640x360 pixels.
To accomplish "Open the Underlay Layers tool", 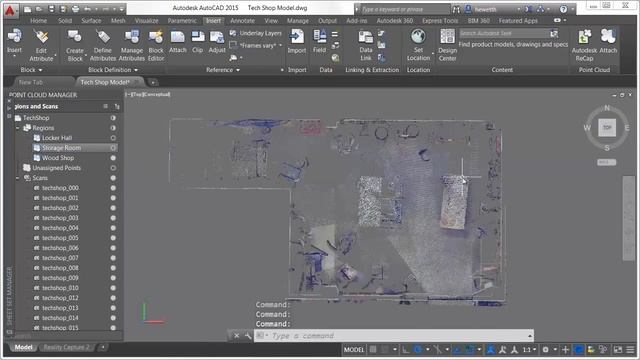I will coord(256,33).
